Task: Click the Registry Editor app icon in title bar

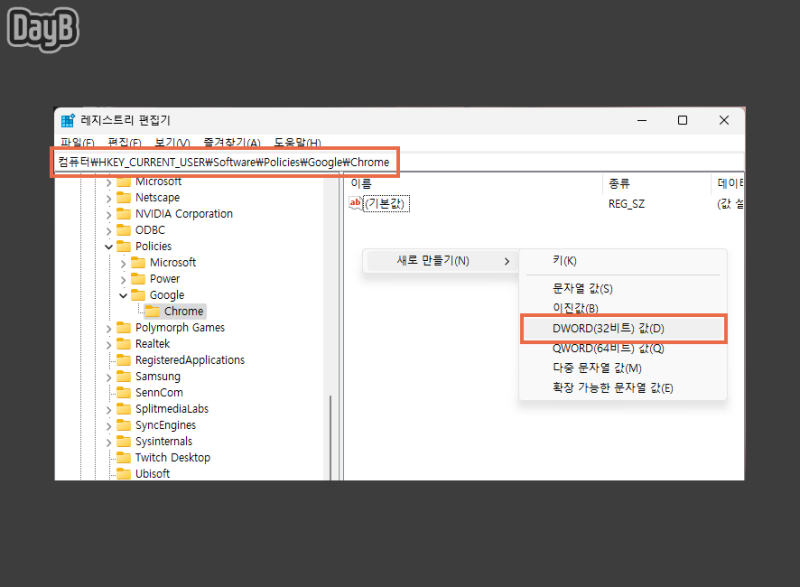Action: [67, 120]
